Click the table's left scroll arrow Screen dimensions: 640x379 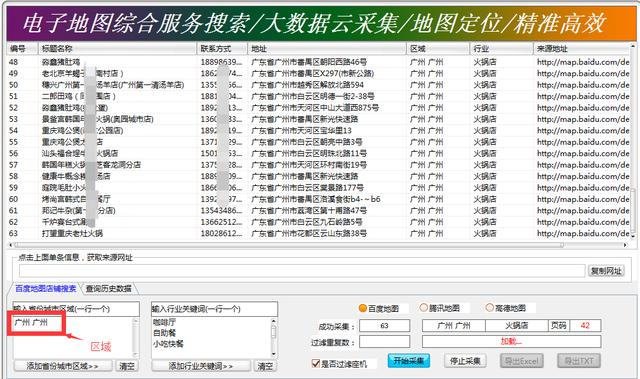coord(11,245)
